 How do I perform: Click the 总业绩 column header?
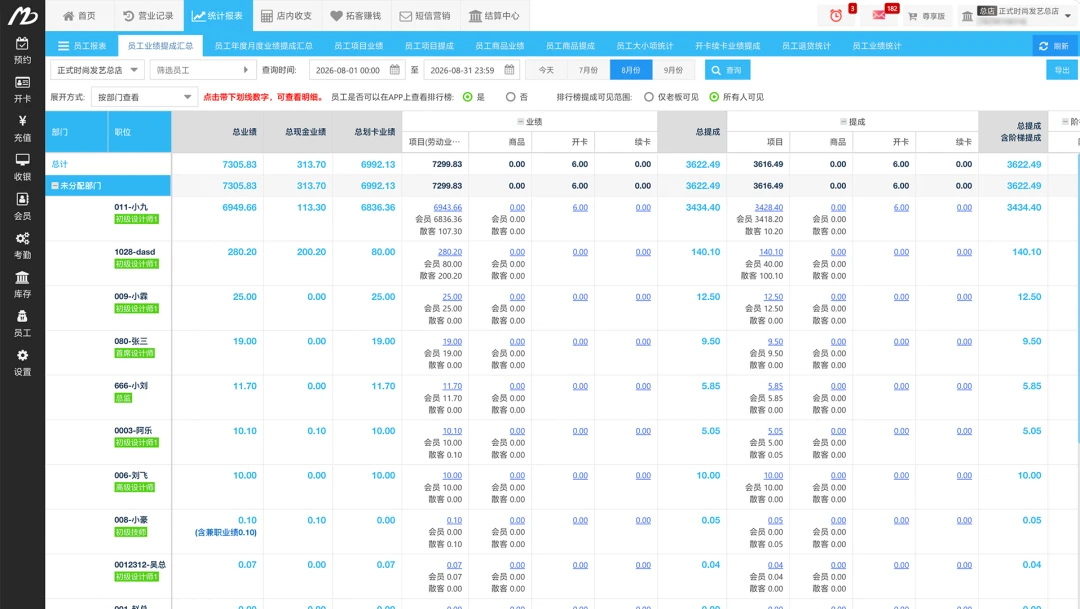click(245, 132)
